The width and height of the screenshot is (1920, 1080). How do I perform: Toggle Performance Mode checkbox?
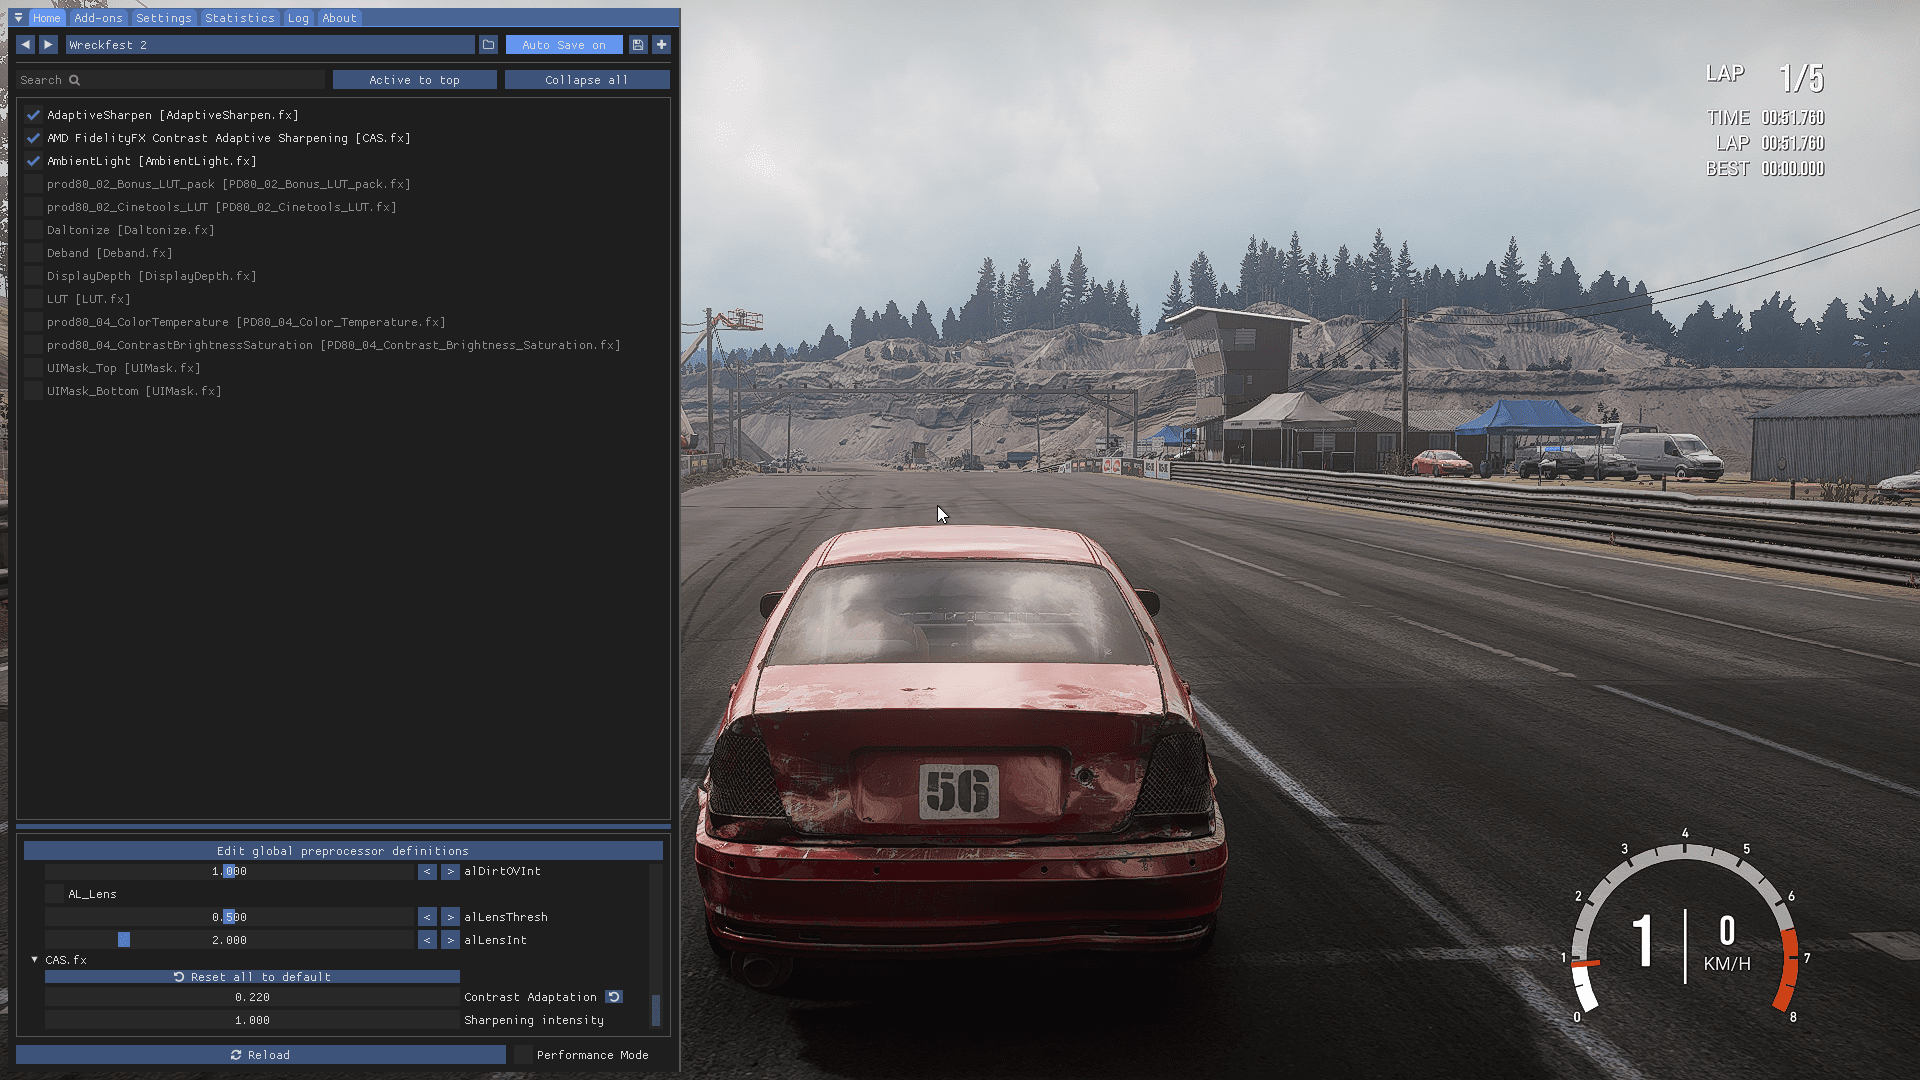click(523, 1055)
